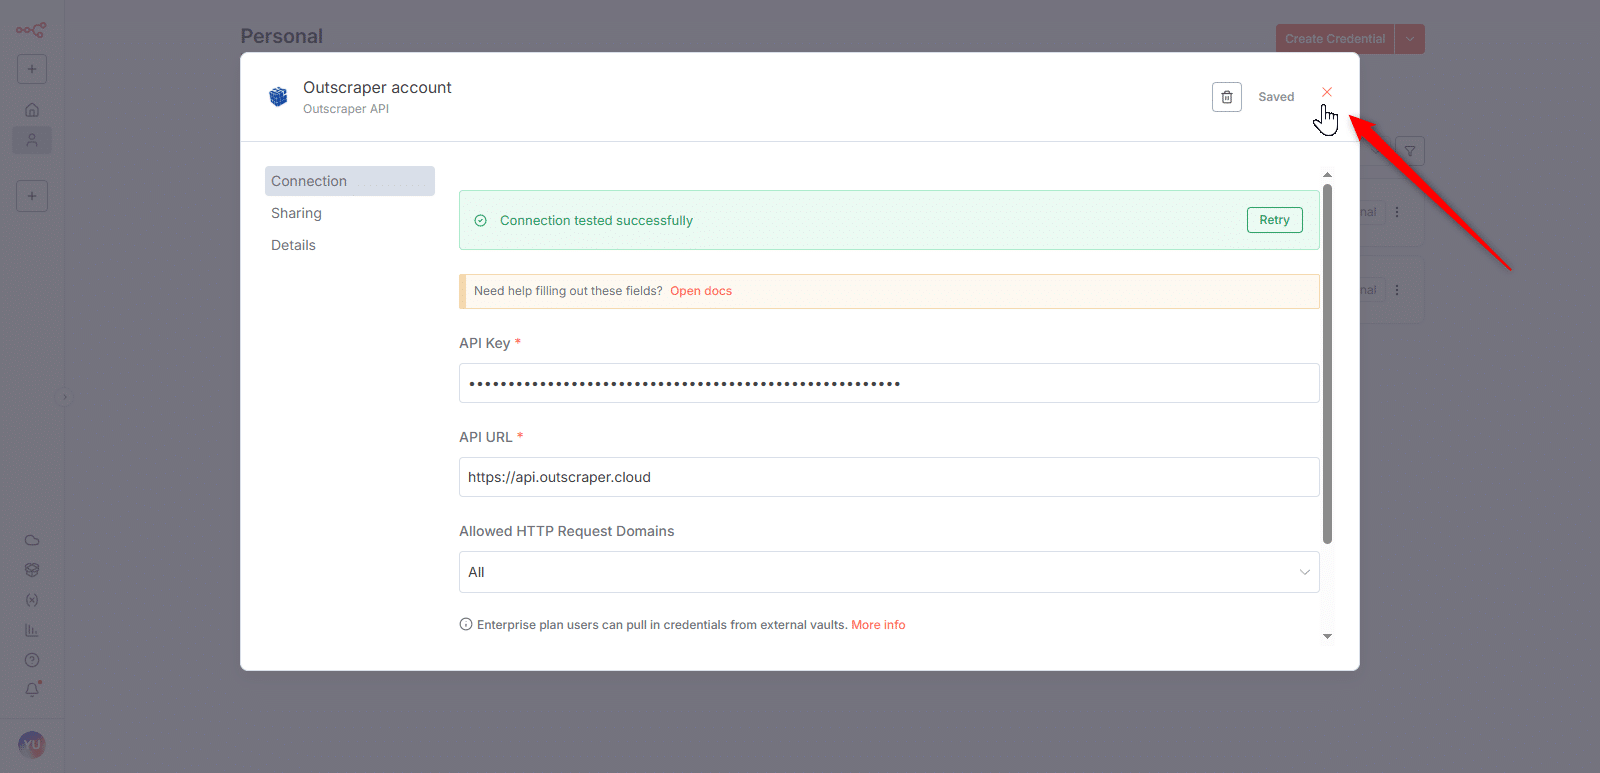Click the help question mark icon
This screenshot has height=773, width=1600.
click(x=32, y=660)
